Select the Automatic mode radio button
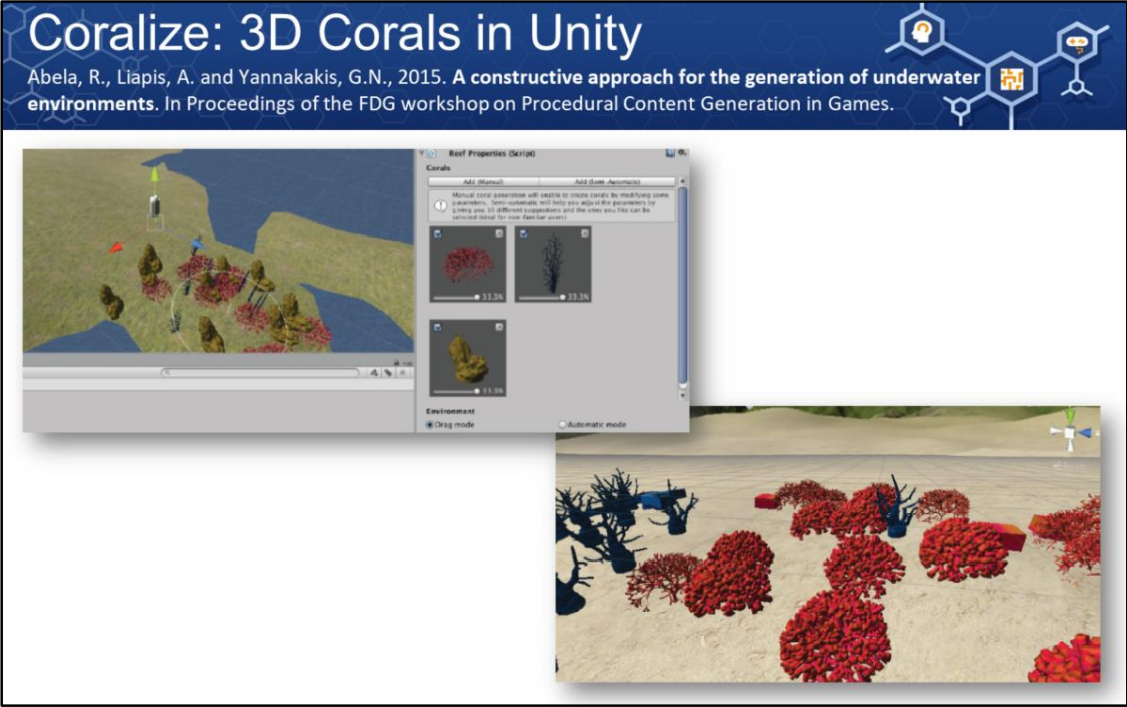The width and height of the screenshot is (1127, 707). [562, 425]
